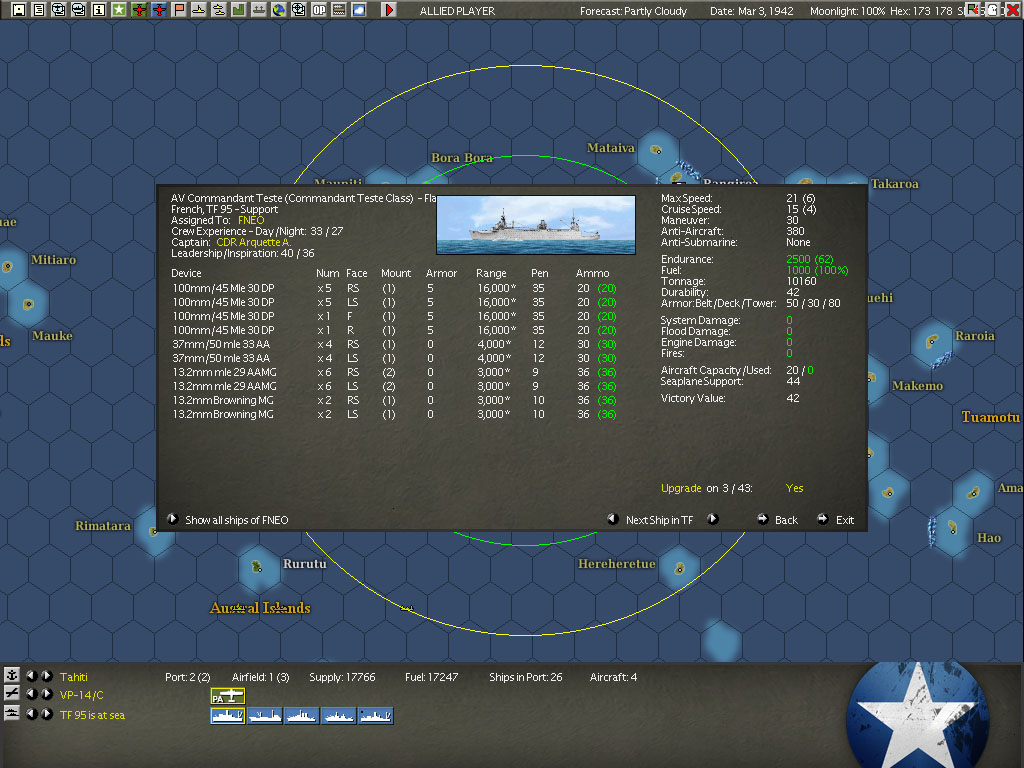This screenshot has width=1024, height=768.
Task: Click the 'Aircraft: 4' text
Action: 613,677
